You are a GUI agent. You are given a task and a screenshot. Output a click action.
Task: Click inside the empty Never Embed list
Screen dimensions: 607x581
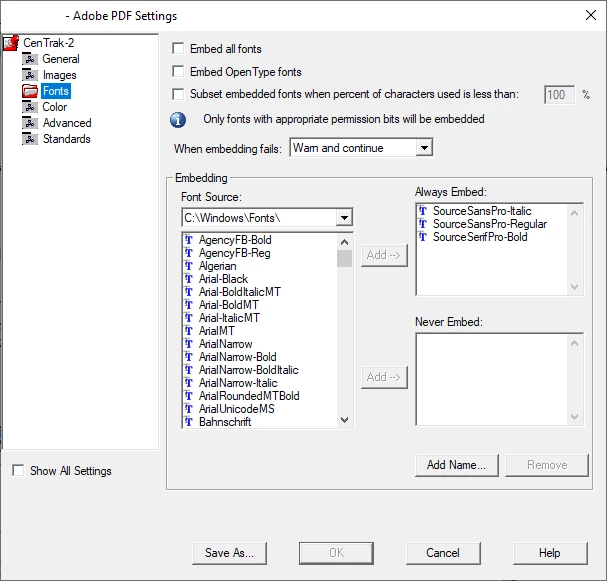tap(492, 379)
